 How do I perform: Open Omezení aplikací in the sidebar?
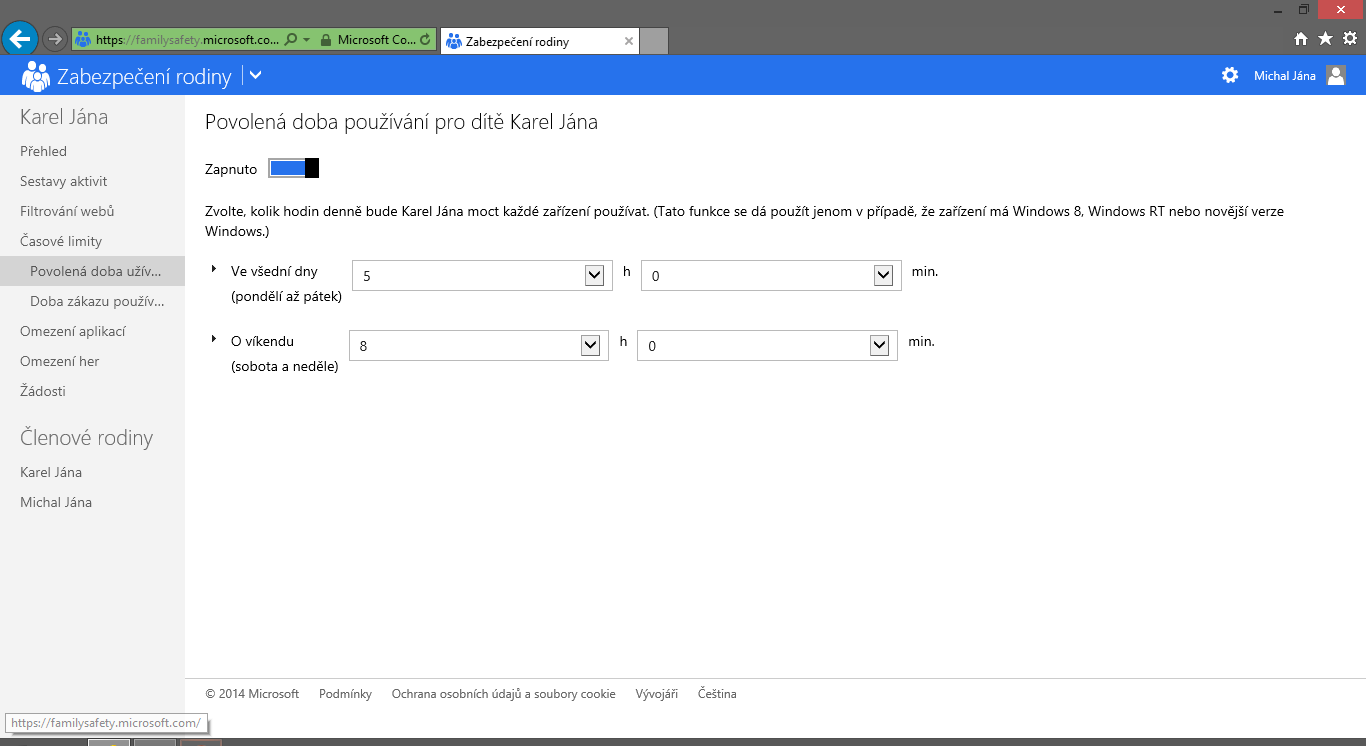coord(73,331)
